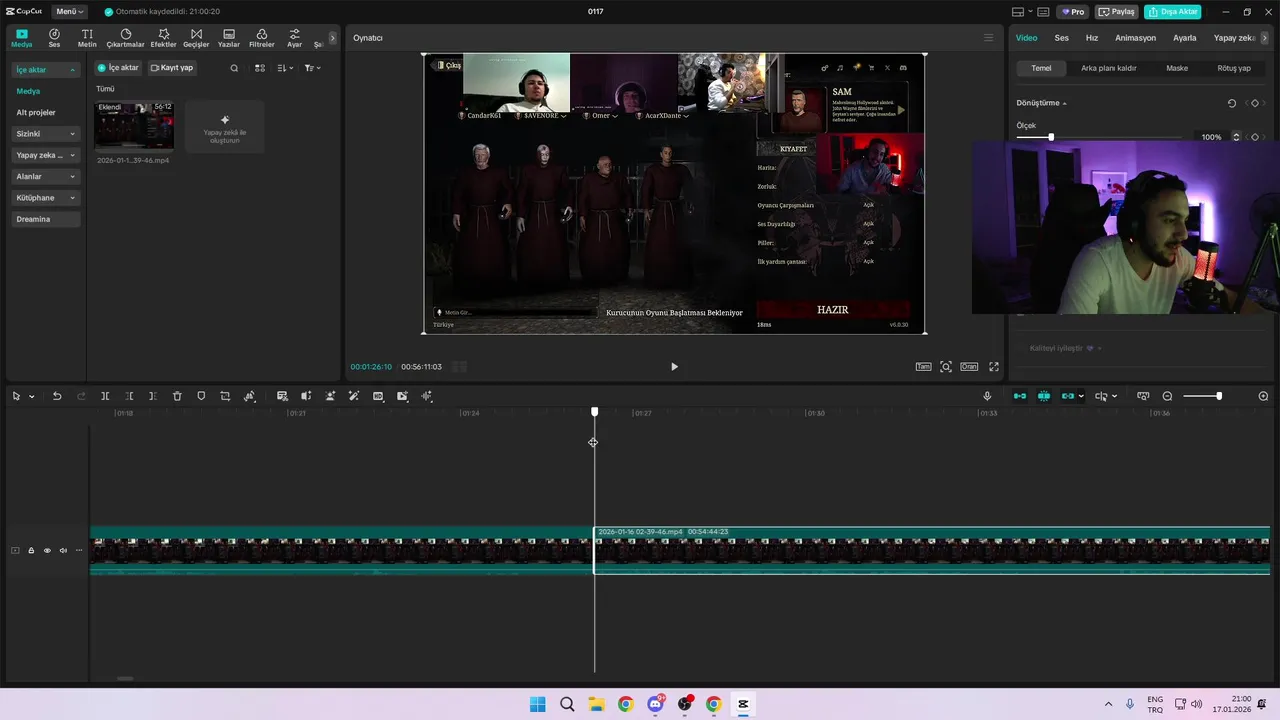This screenshot has height=720, width=1280.
Task: Show more media tabs arrow
Action: [333, 38]
